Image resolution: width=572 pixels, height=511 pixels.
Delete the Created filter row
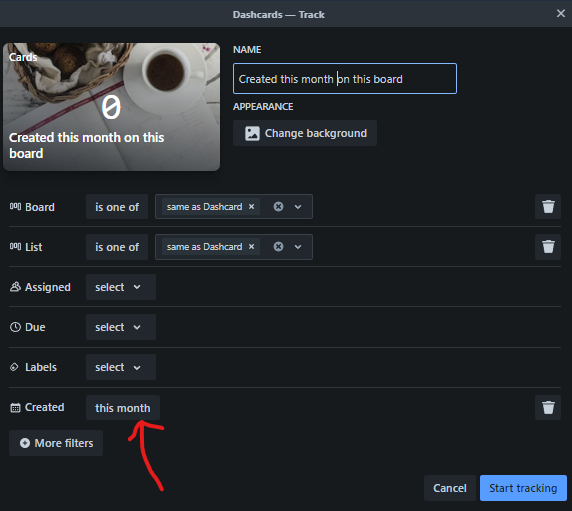click(548, 407)
